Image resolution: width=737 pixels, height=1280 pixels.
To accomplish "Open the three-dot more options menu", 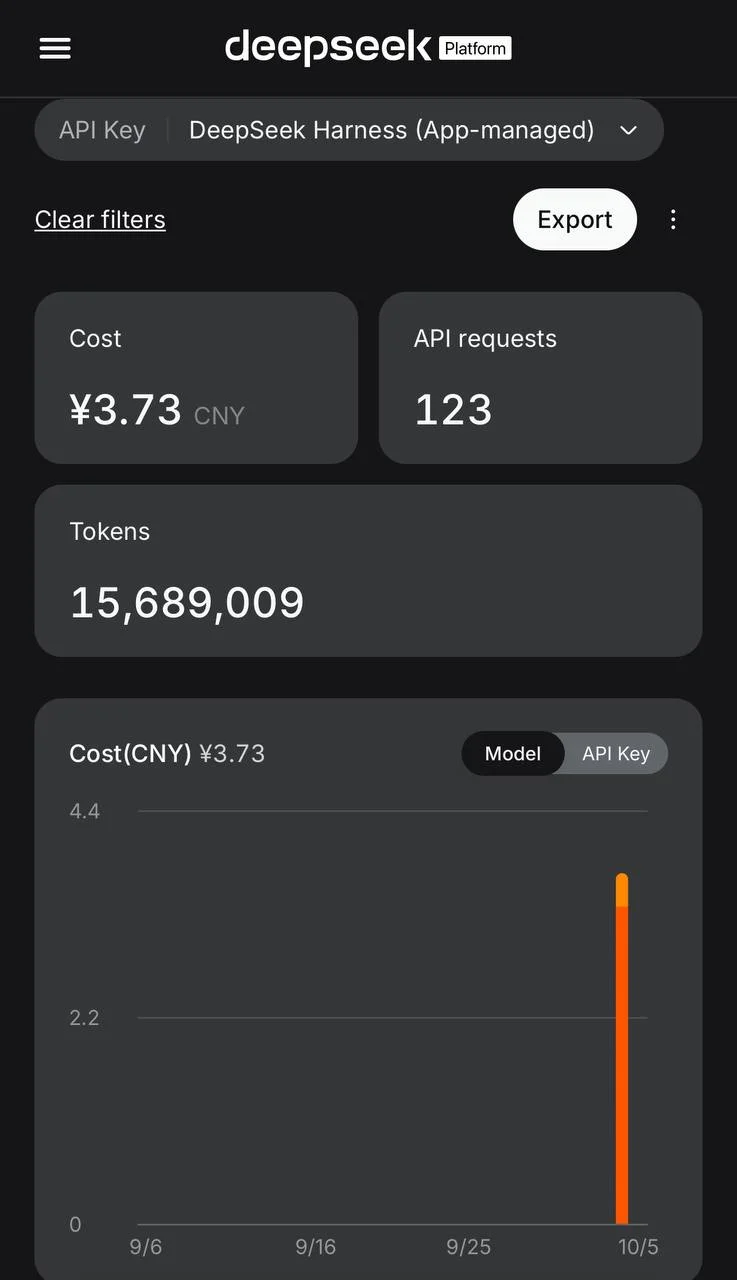I will [673, 219].
